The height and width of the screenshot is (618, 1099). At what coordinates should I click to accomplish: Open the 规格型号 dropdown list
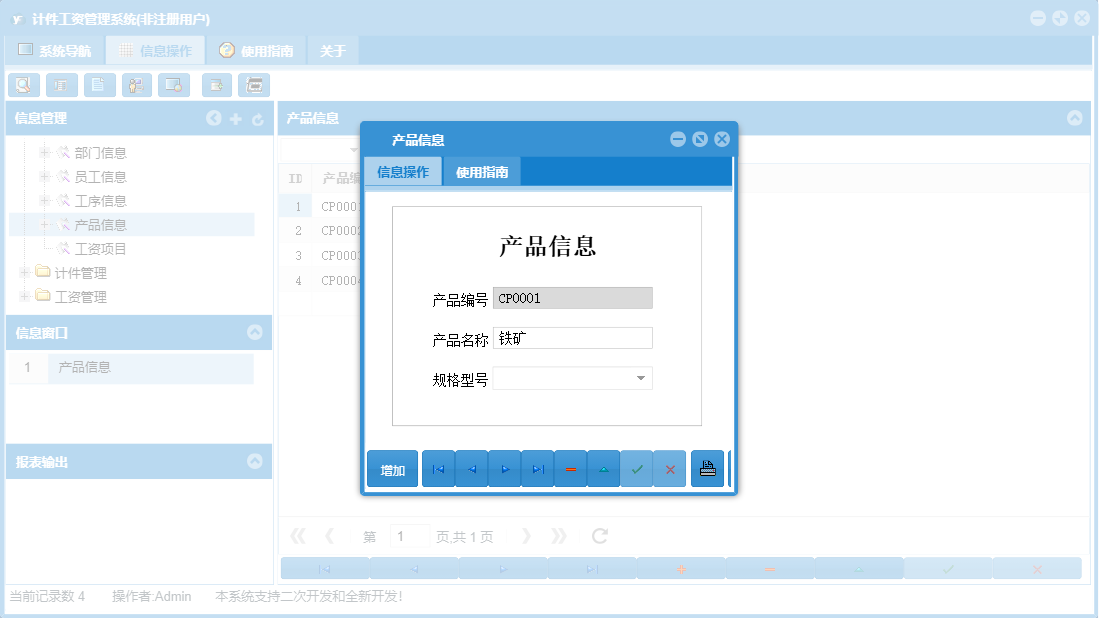pos(641,378)
